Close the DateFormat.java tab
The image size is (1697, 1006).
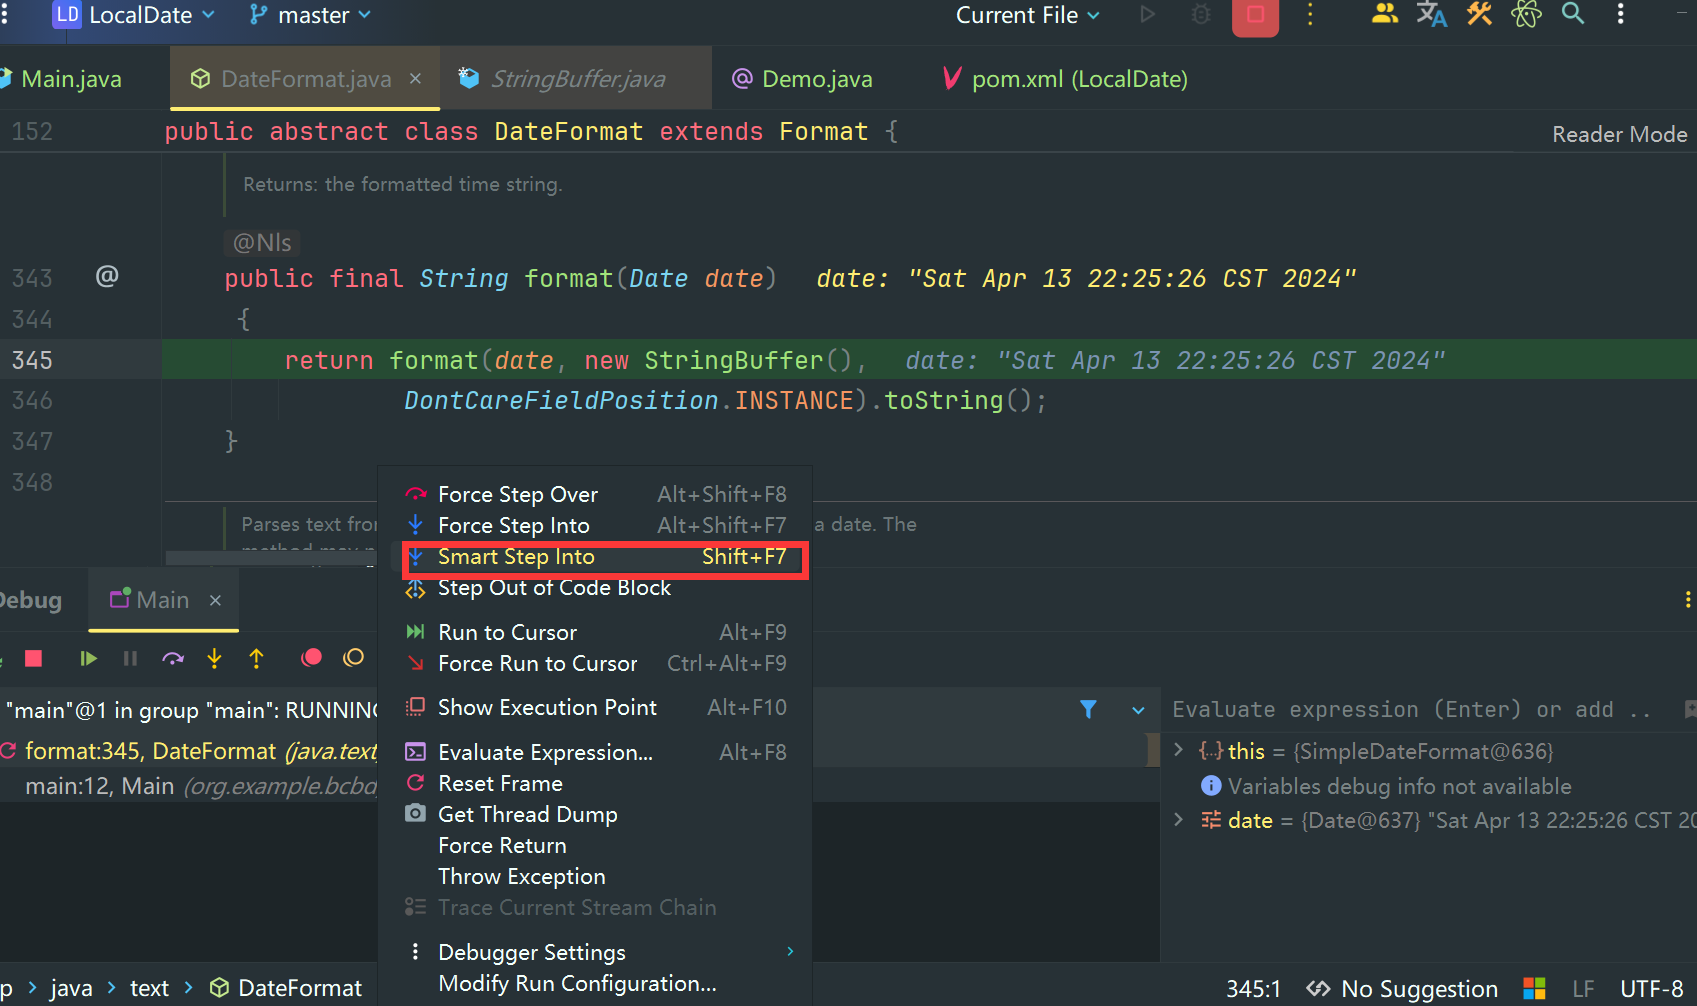tap(415, 78)
